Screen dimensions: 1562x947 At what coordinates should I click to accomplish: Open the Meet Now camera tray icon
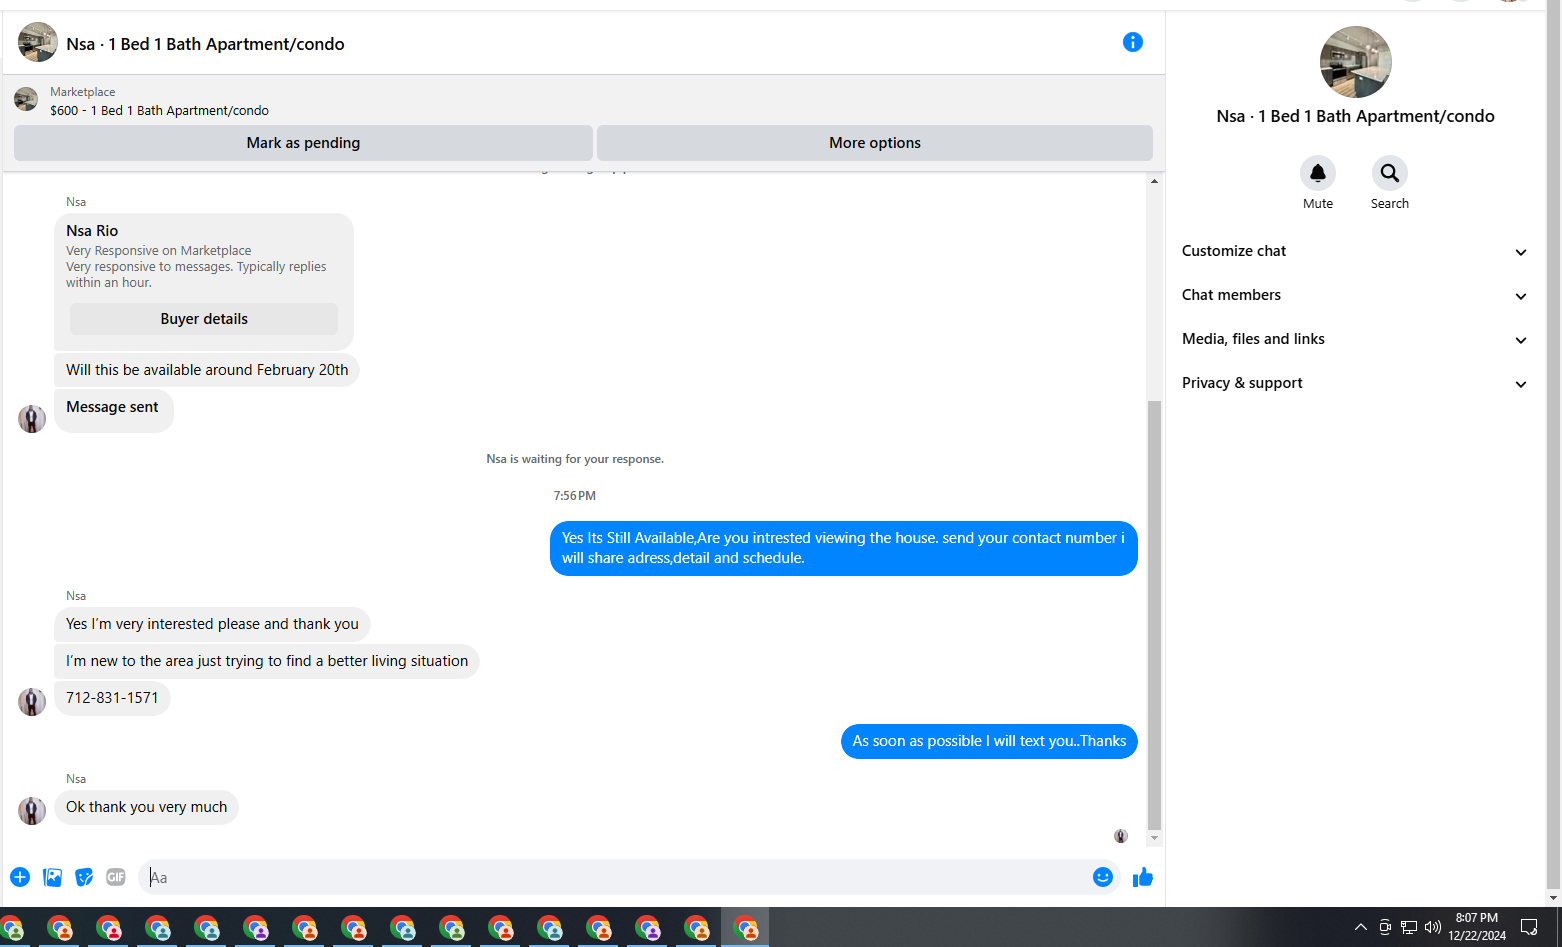(x=1385, y=927)
